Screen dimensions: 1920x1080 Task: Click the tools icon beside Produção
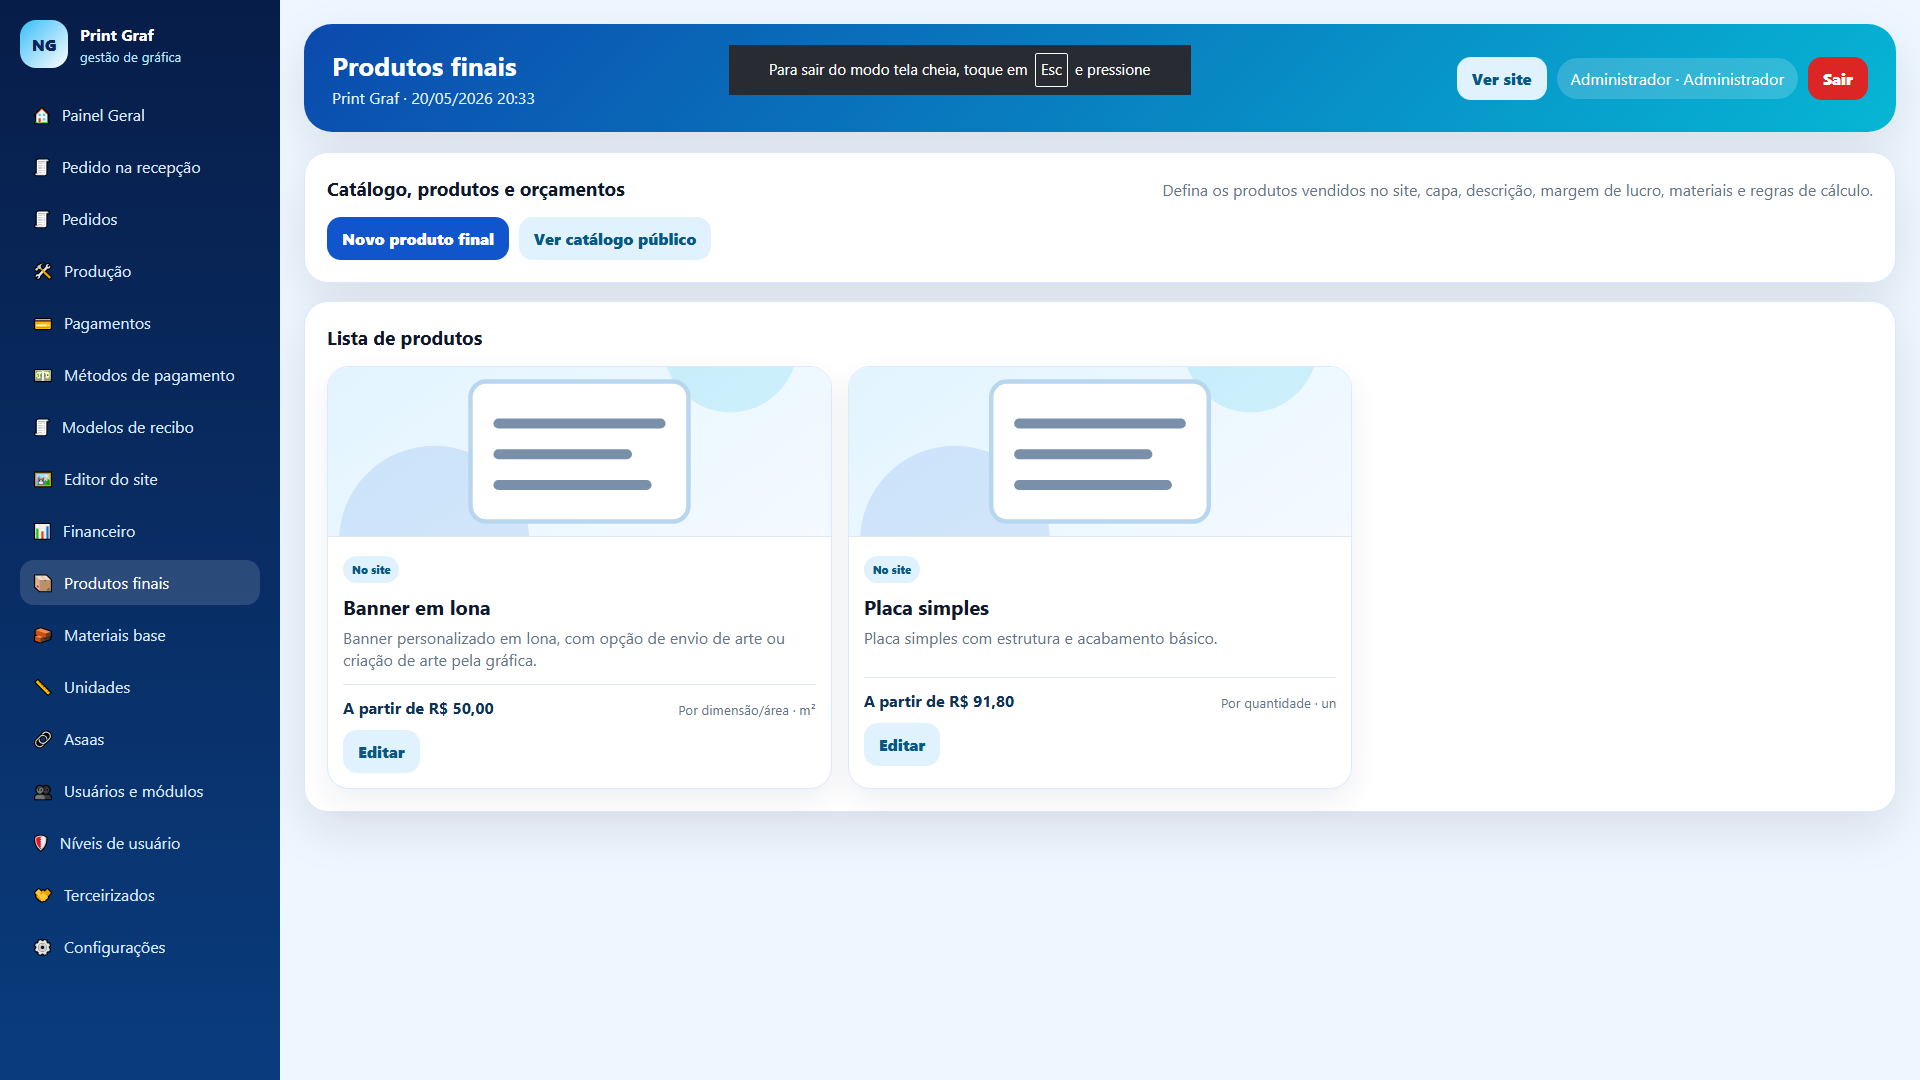tap(43, 272)
